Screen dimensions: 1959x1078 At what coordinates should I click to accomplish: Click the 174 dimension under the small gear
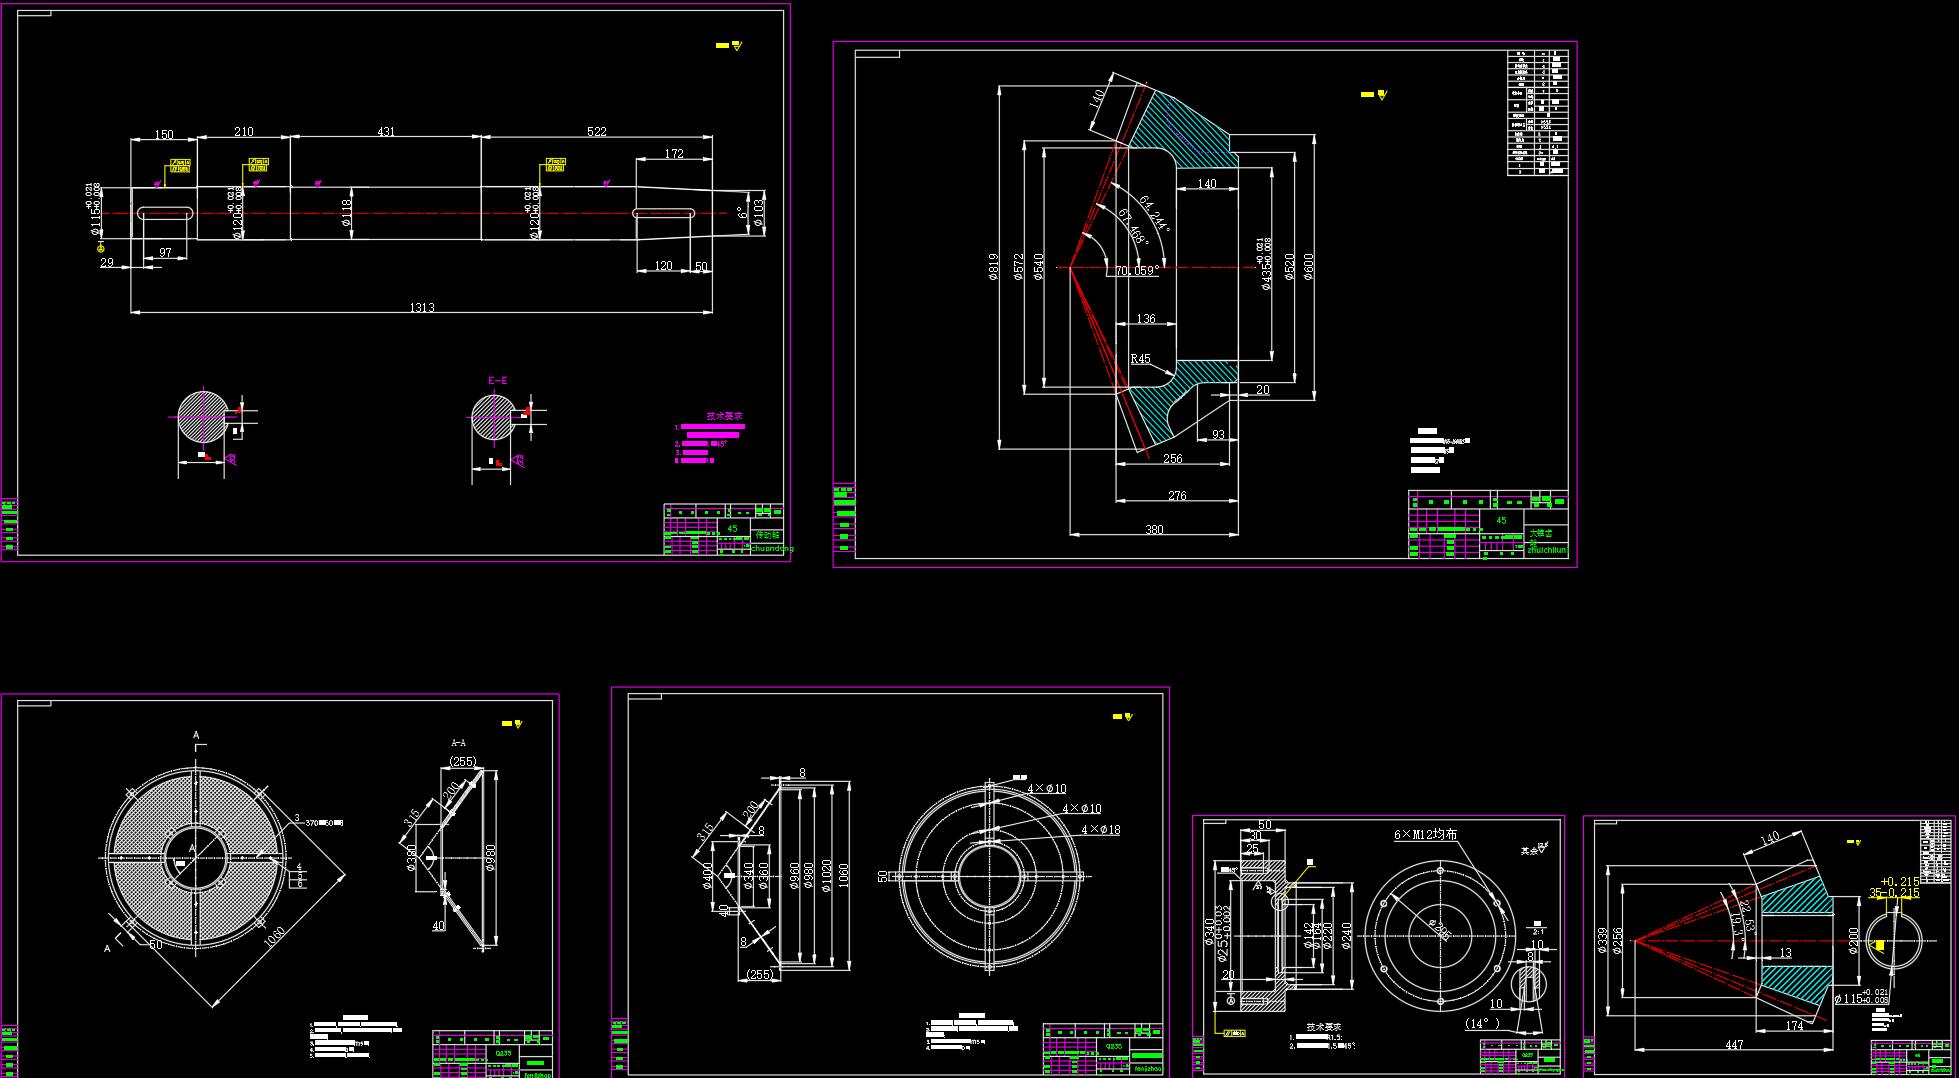1794,1026
